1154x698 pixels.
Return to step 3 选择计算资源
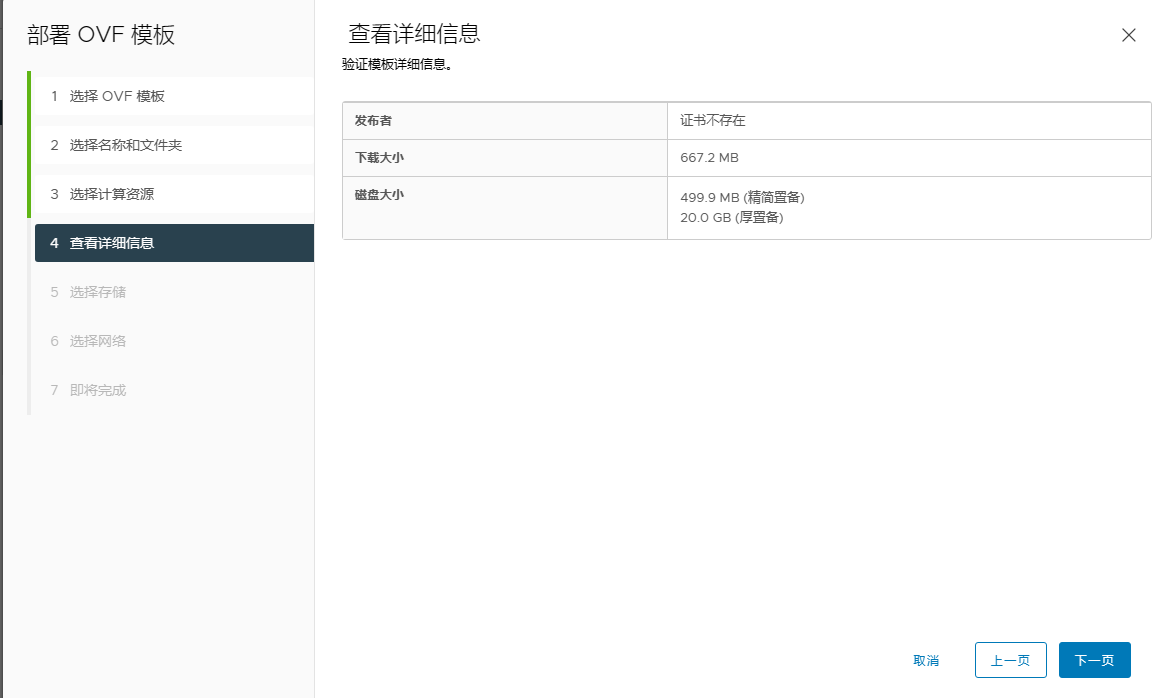(x=125, y=194)
